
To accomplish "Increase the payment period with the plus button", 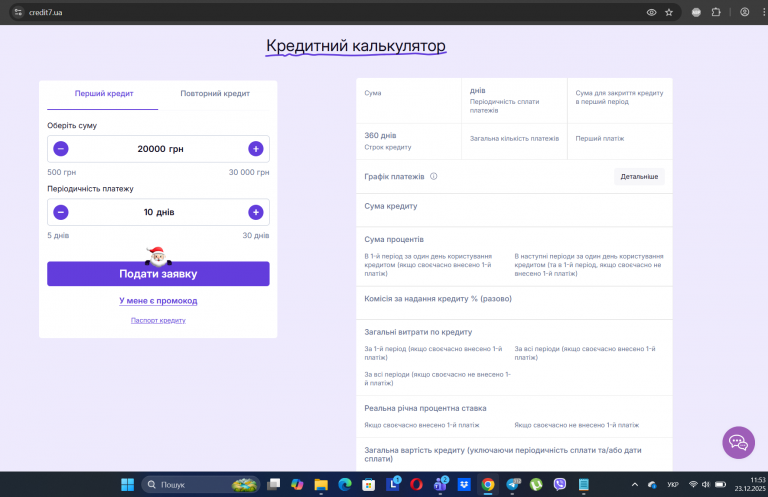I will [256, 212].
